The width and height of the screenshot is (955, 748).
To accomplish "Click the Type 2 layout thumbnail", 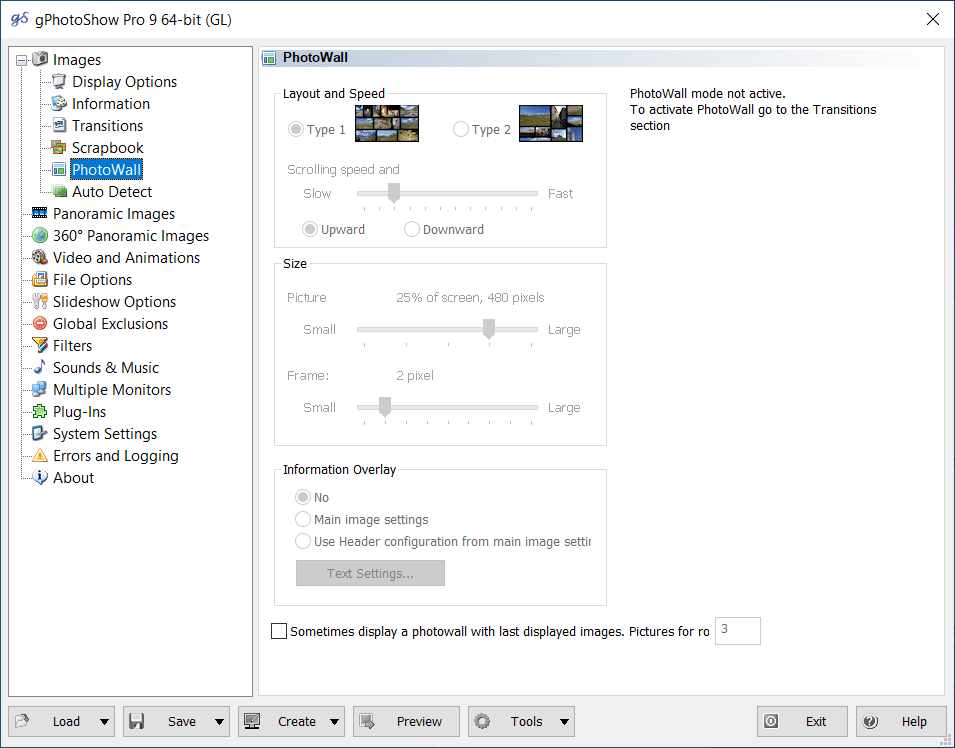I will tap(551, 123).
